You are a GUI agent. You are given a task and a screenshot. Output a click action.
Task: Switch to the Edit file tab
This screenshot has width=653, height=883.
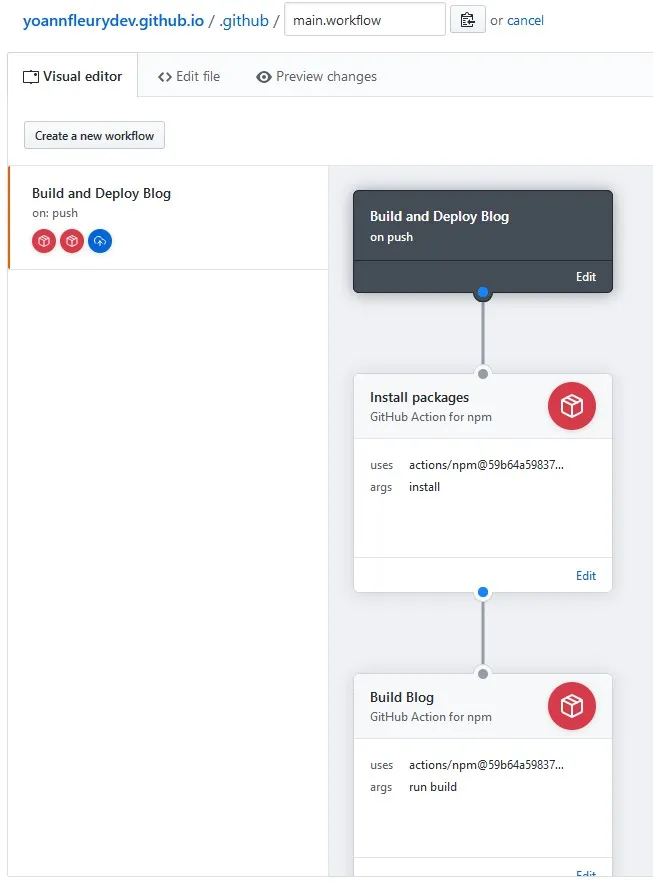pos(189,76)
